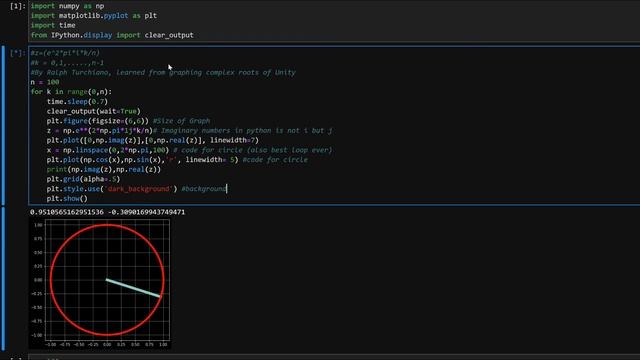Select the cell prompt labeled [1]:

pyautogui.click(x=18, y=6)
